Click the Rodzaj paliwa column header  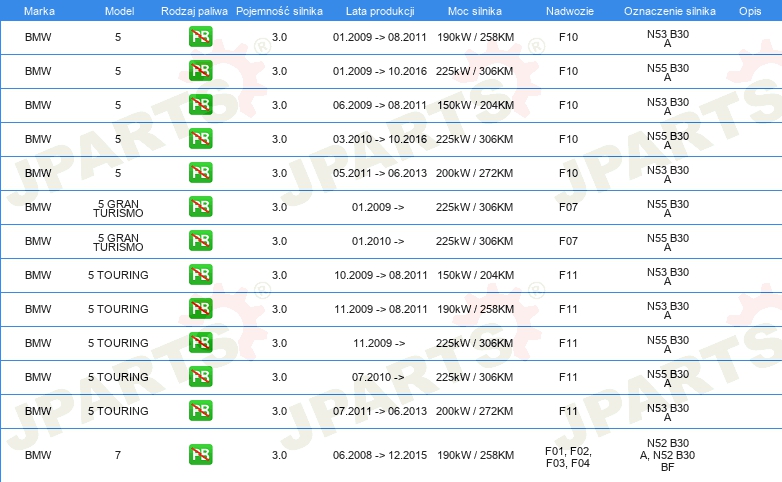click(x=194, y=11)
